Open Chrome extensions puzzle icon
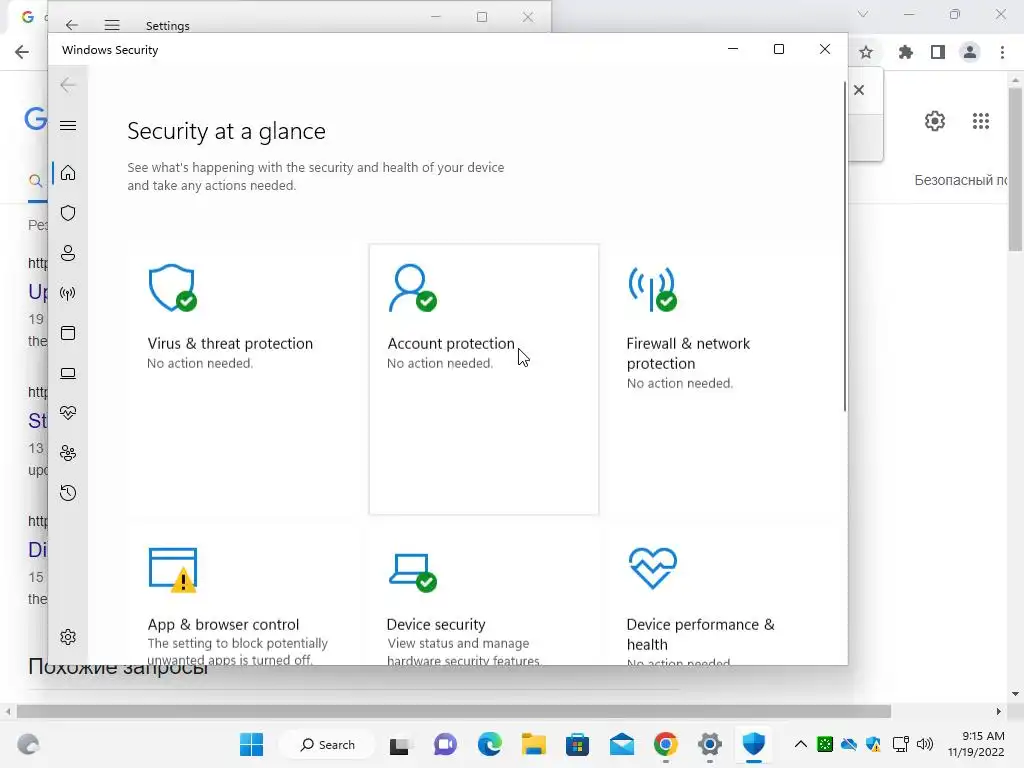1024x768 pixels. (x=905, y=52)
